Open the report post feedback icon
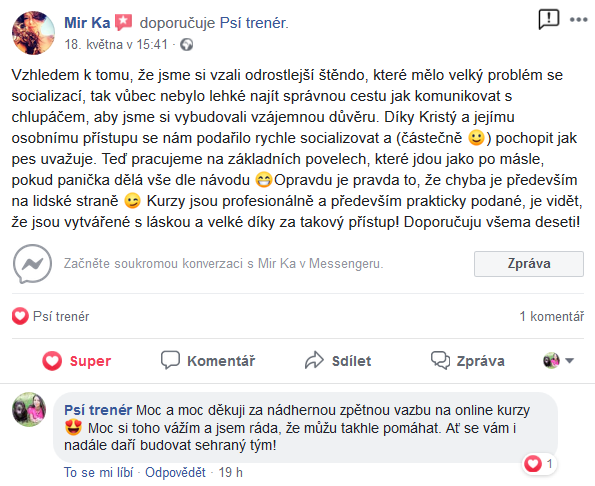Image resolution: width=595 pixels, height=486 pixels. pyautogui.click(x=548, y=19)
